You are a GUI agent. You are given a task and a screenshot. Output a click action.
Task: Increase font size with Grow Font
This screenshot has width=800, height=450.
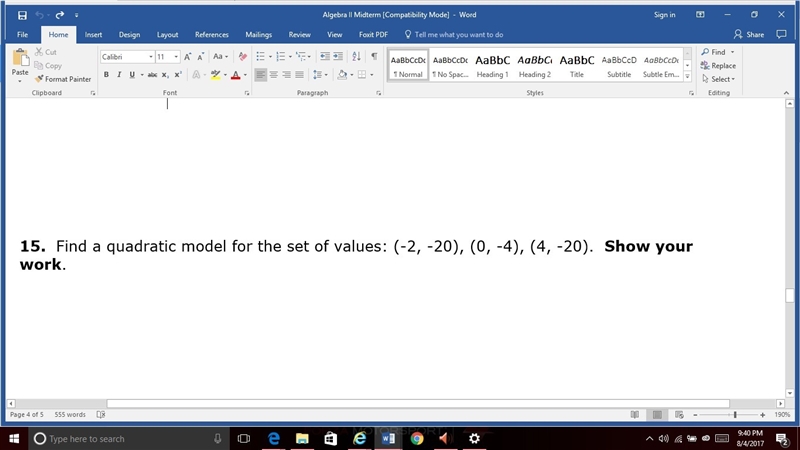187,57
